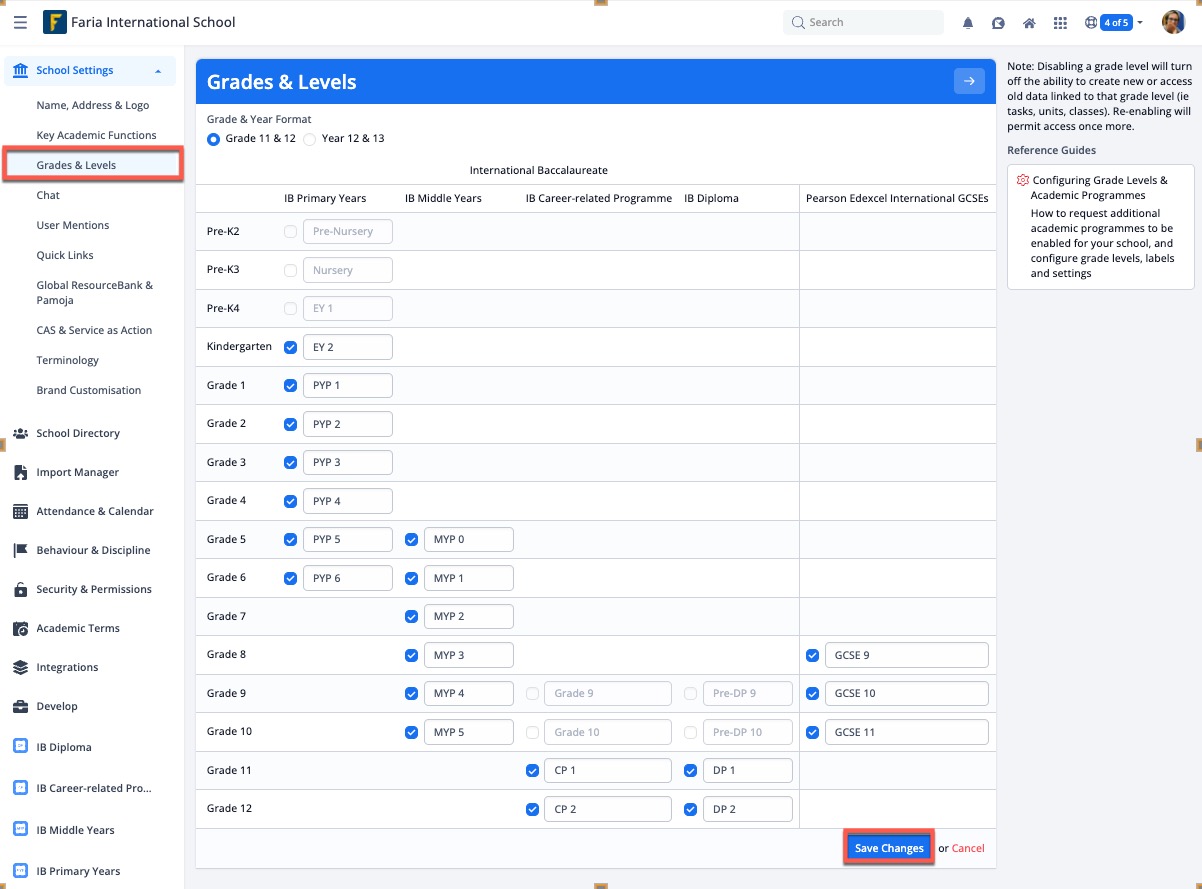Open Import Manager section
This screenshot has height=889, width=1202.
[x=77, y=472]
